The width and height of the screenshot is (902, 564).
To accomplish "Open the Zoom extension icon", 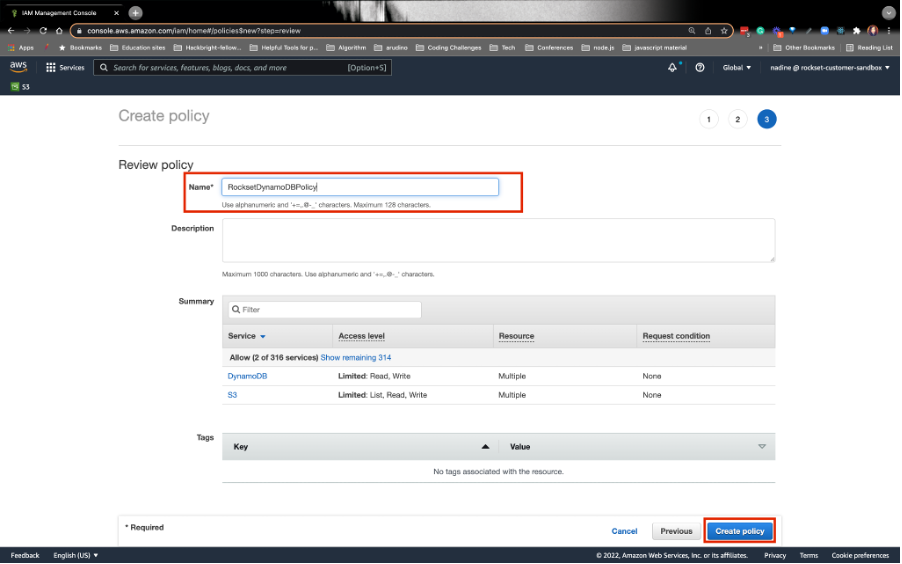I will tap(824, 31).
